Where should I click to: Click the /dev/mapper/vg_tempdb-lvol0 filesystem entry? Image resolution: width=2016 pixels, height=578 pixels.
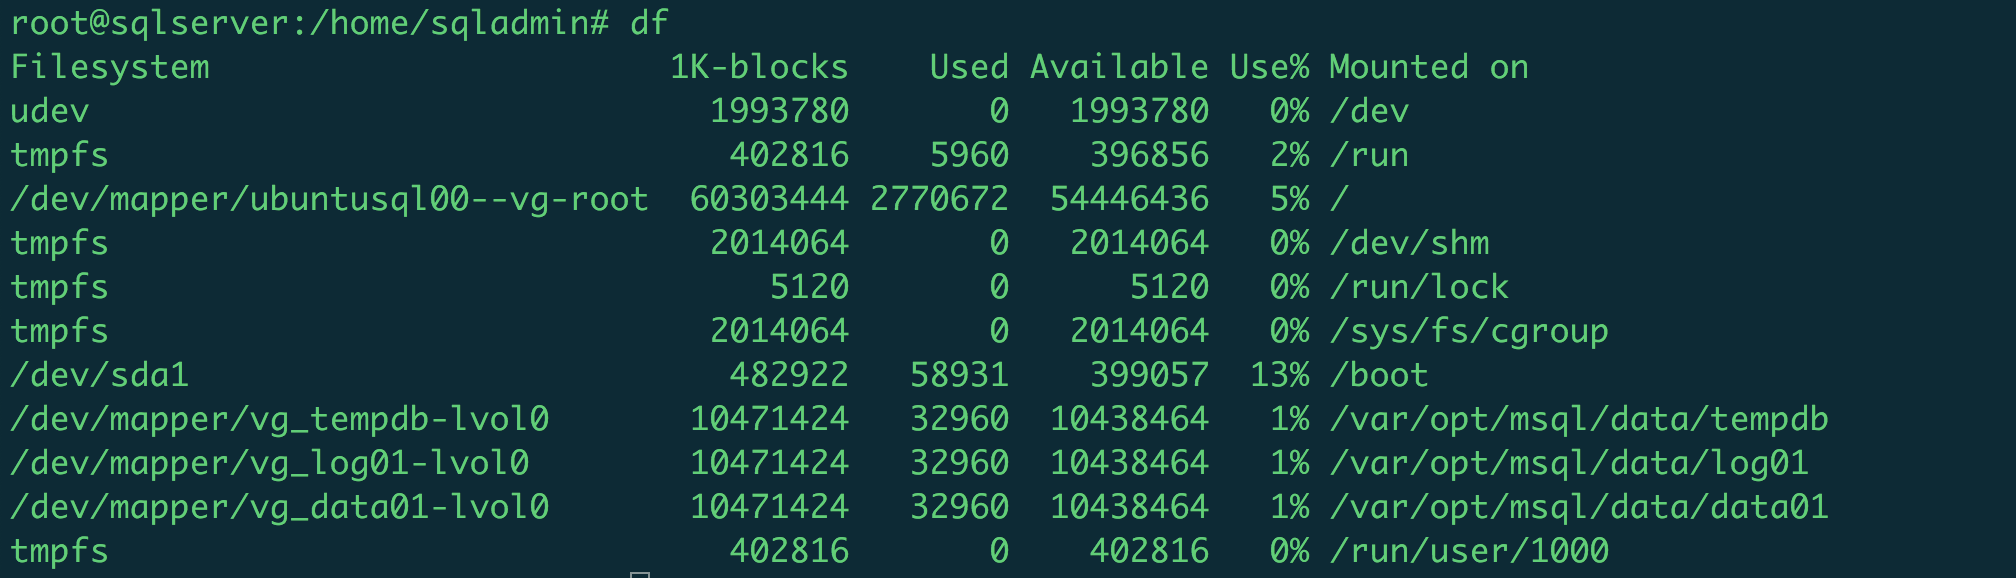point(279,419)
